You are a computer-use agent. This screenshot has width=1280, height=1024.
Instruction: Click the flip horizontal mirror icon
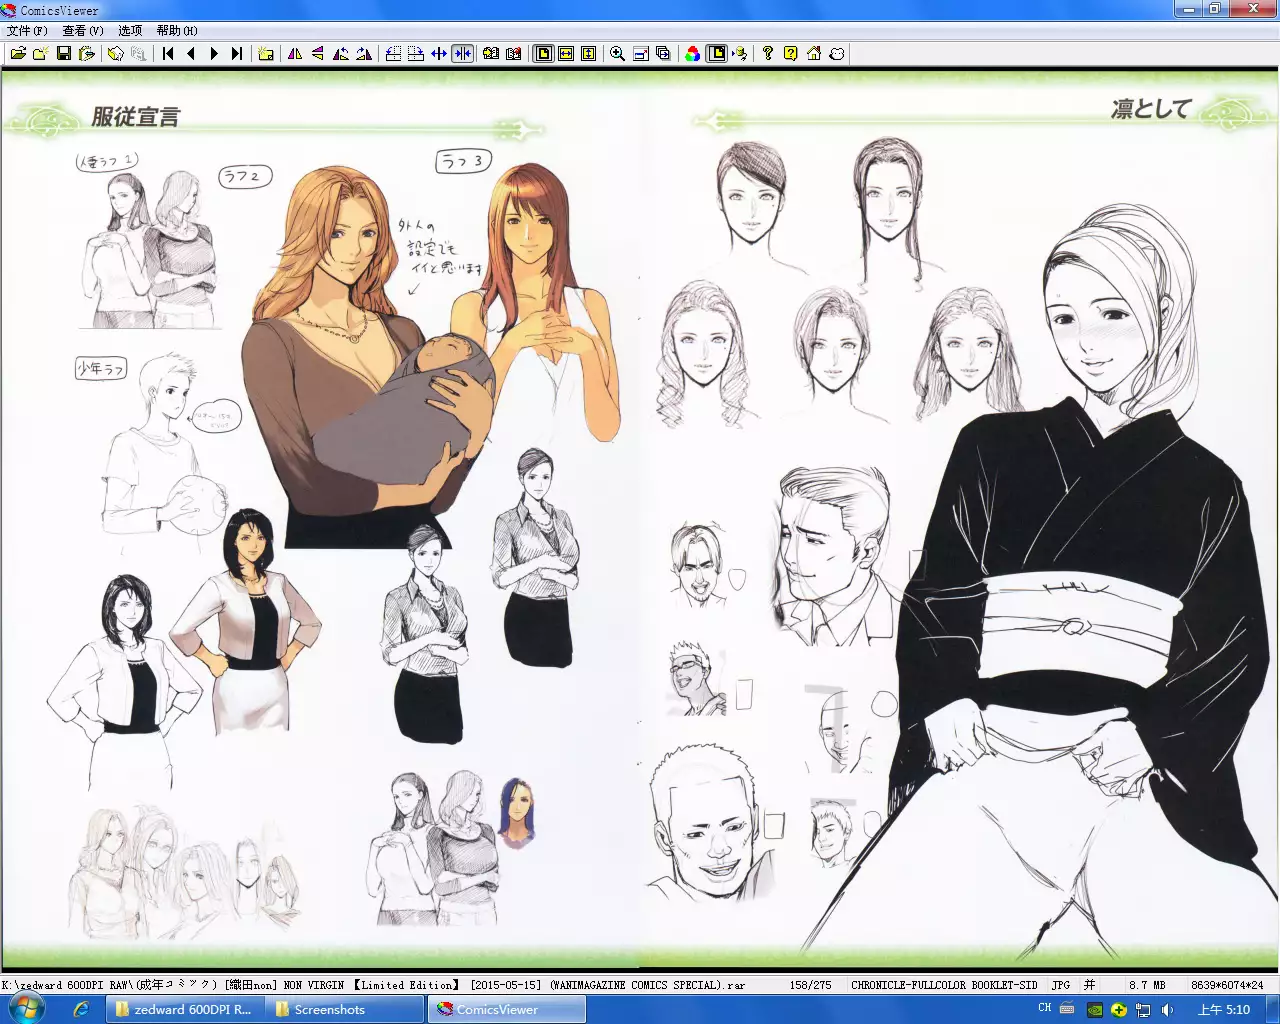295,54
